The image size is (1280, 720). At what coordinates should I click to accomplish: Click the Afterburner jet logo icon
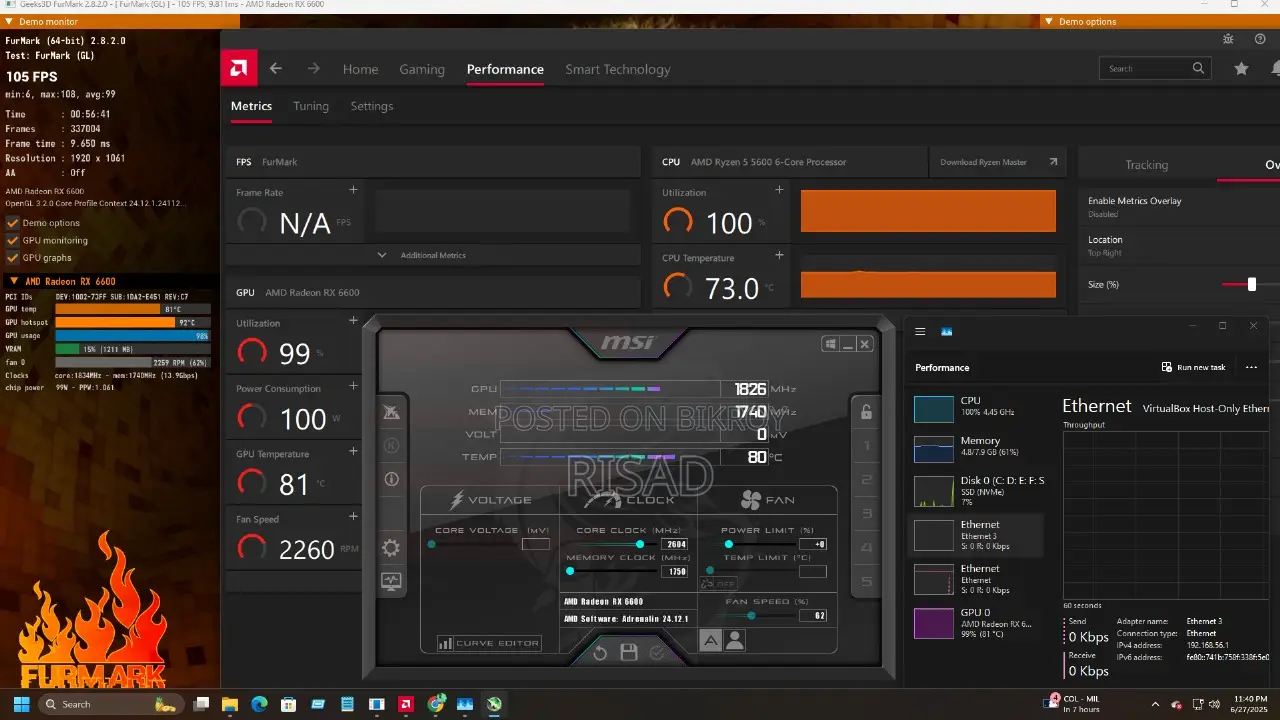click(391, 412)
